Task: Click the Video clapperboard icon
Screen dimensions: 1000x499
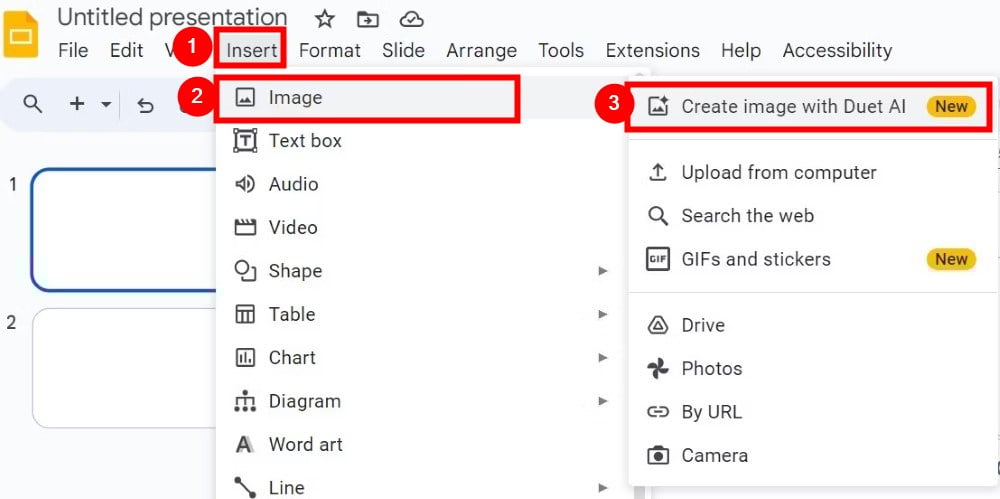Action: click(x=246, y=227)
